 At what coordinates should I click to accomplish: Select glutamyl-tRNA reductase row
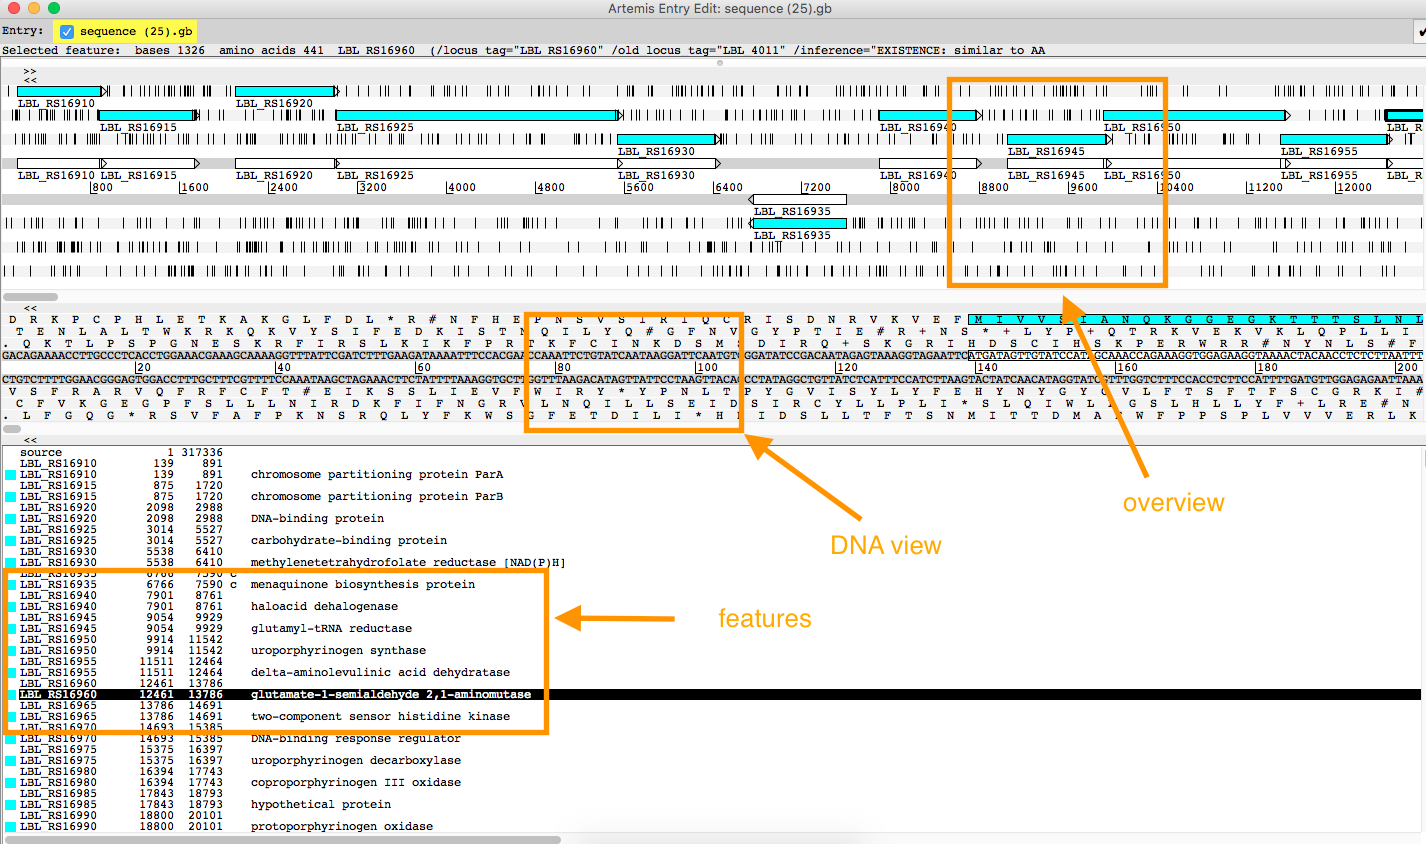click(x=712, y=629)
